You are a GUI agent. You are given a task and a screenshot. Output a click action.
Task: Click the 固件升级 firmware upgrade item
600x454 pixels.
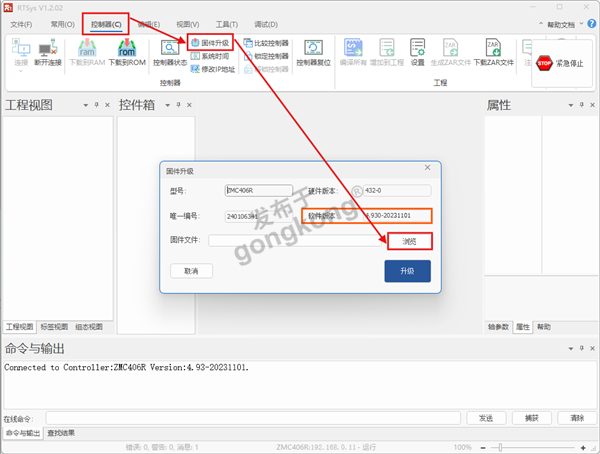[x=210, y=43]
